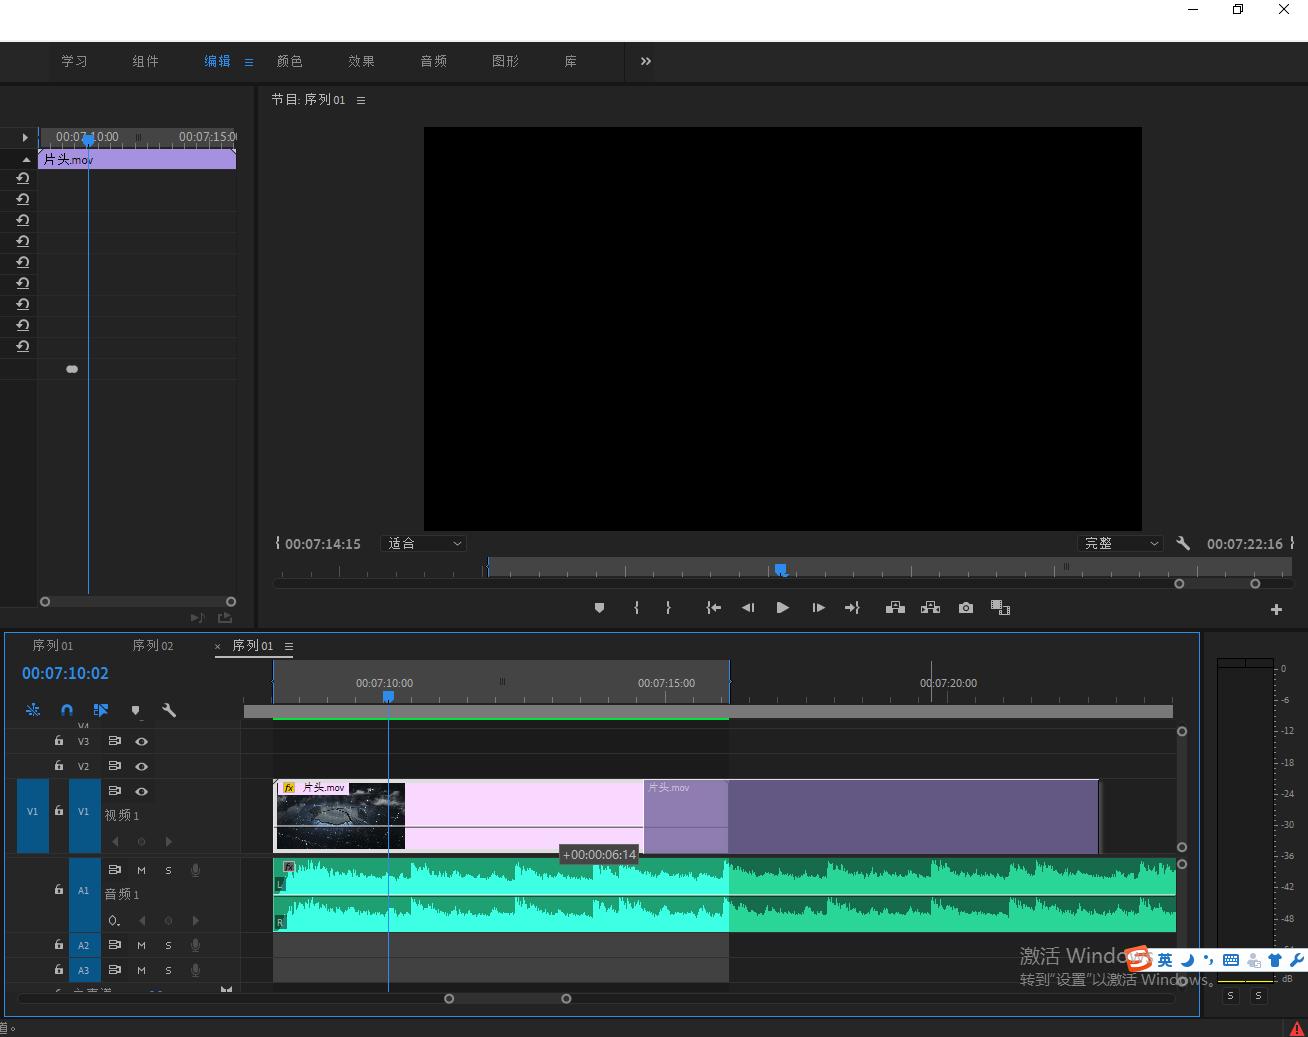
Task: Select the 序列 02 timeline tab
Action: tap(153, 646)
